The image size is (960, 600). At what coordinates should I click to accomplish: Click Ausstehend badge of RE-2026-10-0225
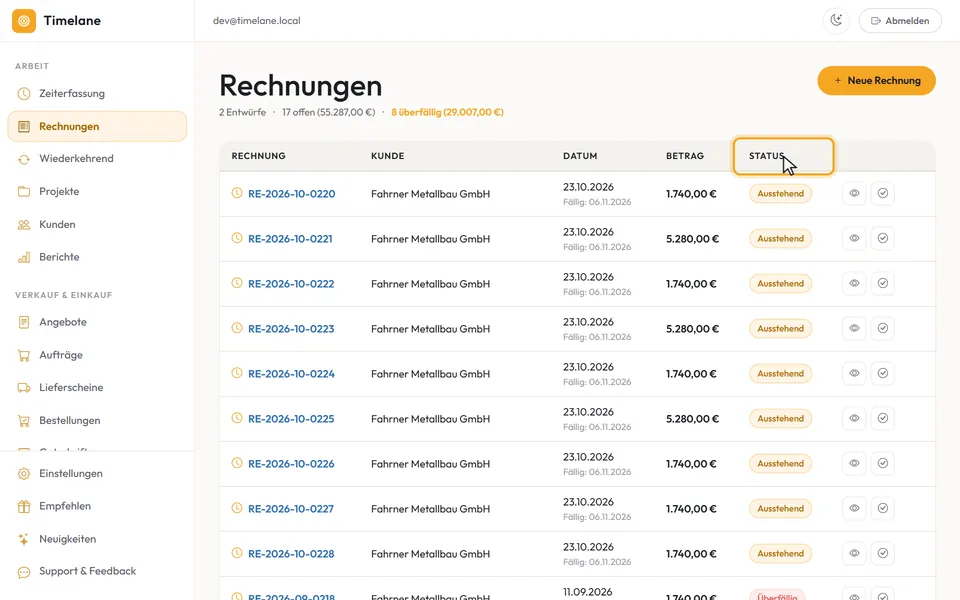pos(781,419)
